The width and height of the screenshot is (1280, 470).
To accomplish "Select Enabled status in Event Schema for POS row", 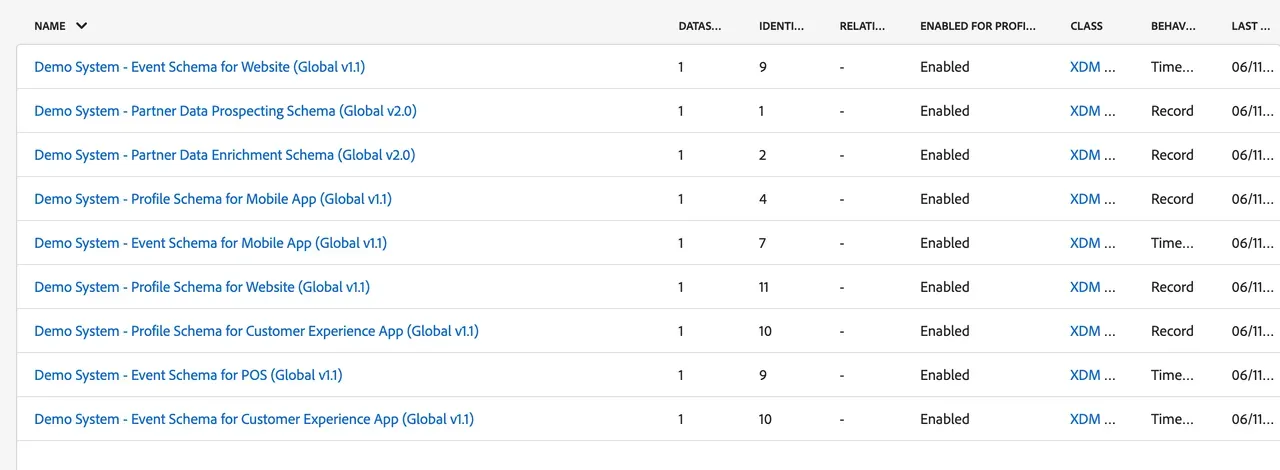I will (945, 375).
